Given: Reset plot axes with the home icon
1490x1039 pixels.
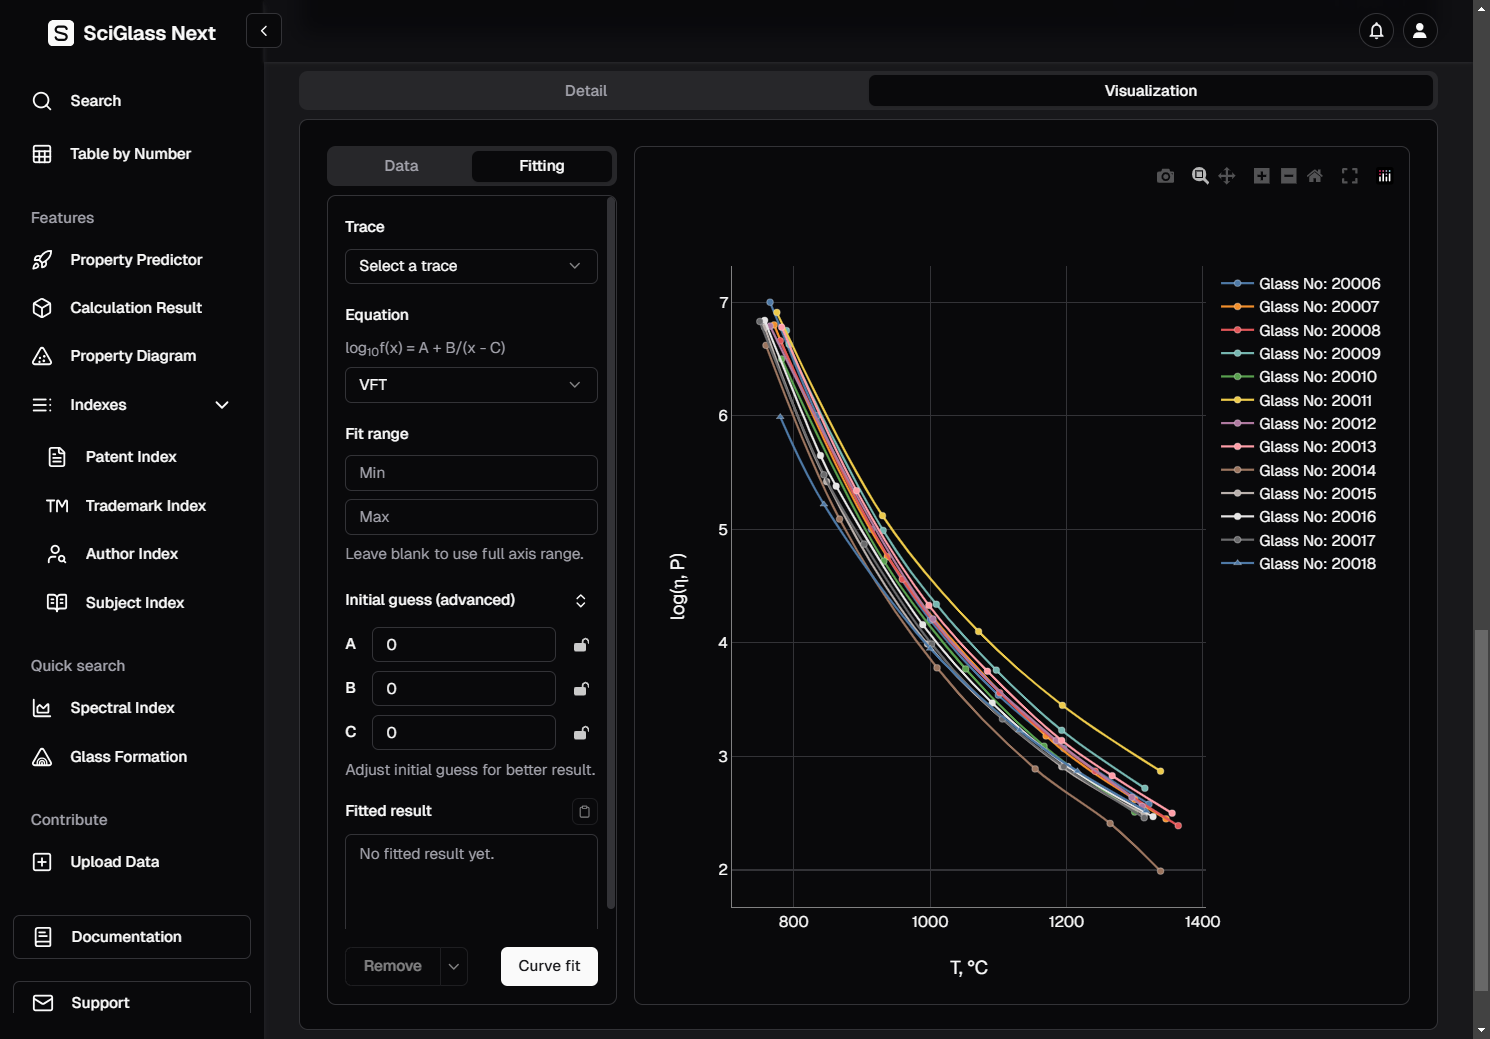Looking at the screenshot, I should click(1315, 176).
